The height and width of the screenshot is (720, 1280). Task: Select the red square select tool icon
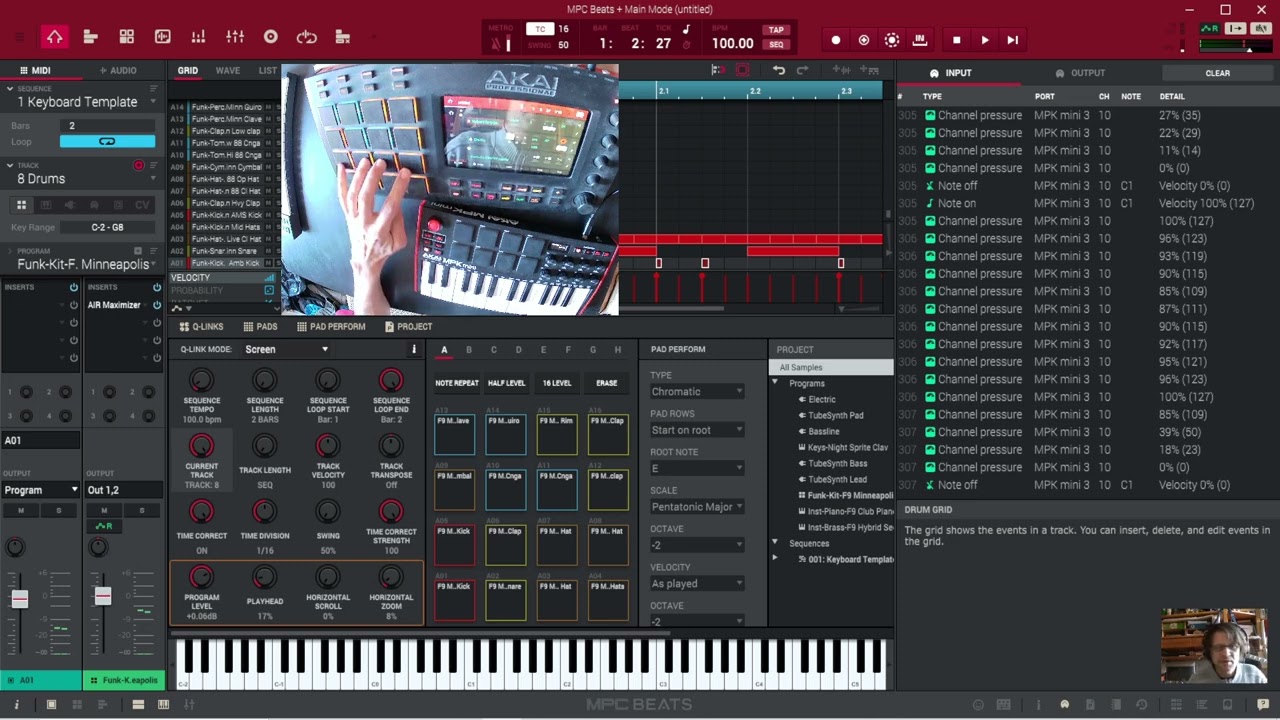(x=742, y=70)
